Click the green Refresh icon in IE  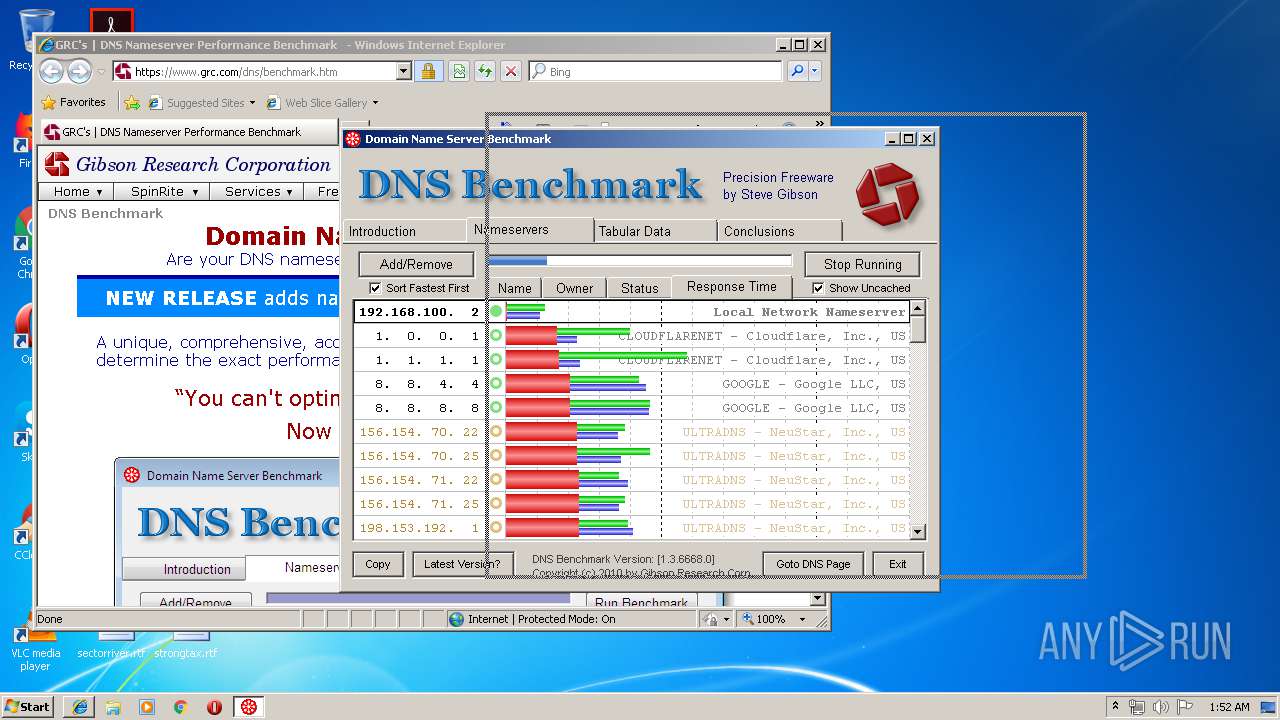[x=485, y=71]
